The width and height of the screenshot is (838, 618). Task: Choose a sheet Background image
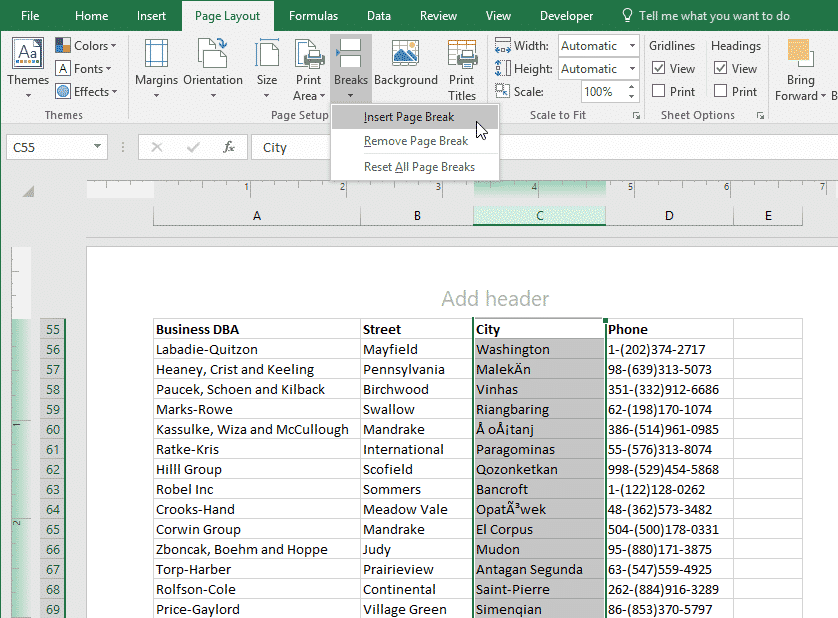tap(406, 63)
